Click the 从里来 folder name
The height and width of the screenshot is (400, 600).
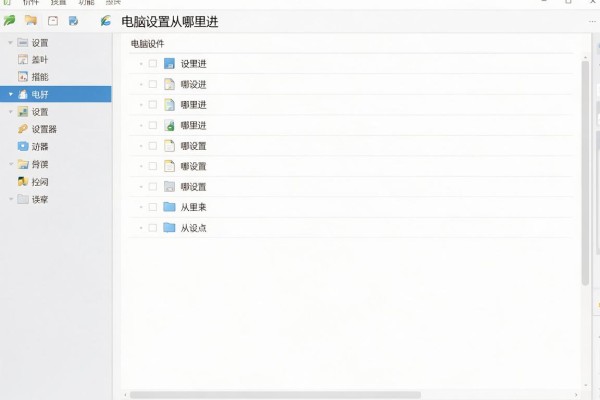pyautogui.click(x=193, y=207)
